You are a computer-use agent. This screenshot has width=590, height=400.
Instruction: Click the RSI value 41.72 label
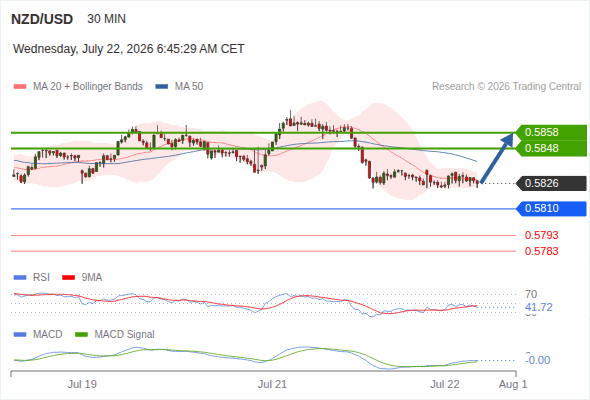click(x=539, y=307)
